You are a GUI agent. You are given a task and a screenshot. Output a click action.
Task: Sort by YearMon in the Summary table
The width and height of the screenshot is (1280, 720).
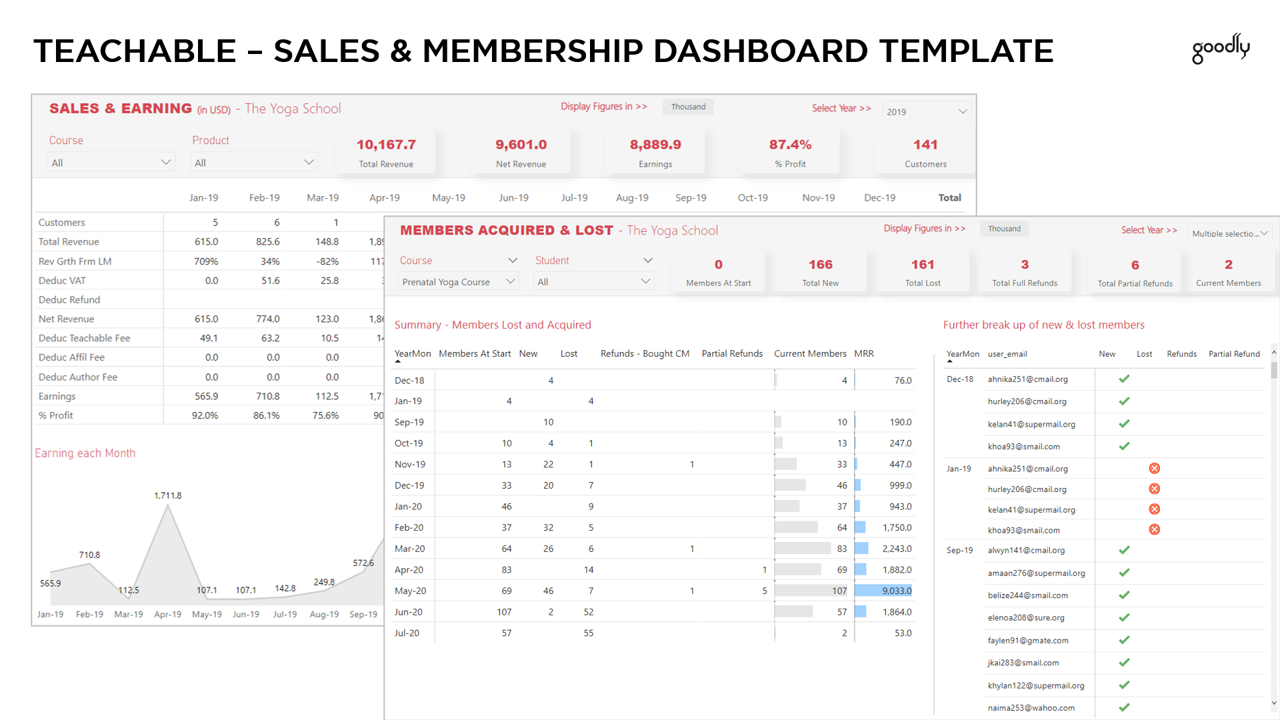click(412, 353)
